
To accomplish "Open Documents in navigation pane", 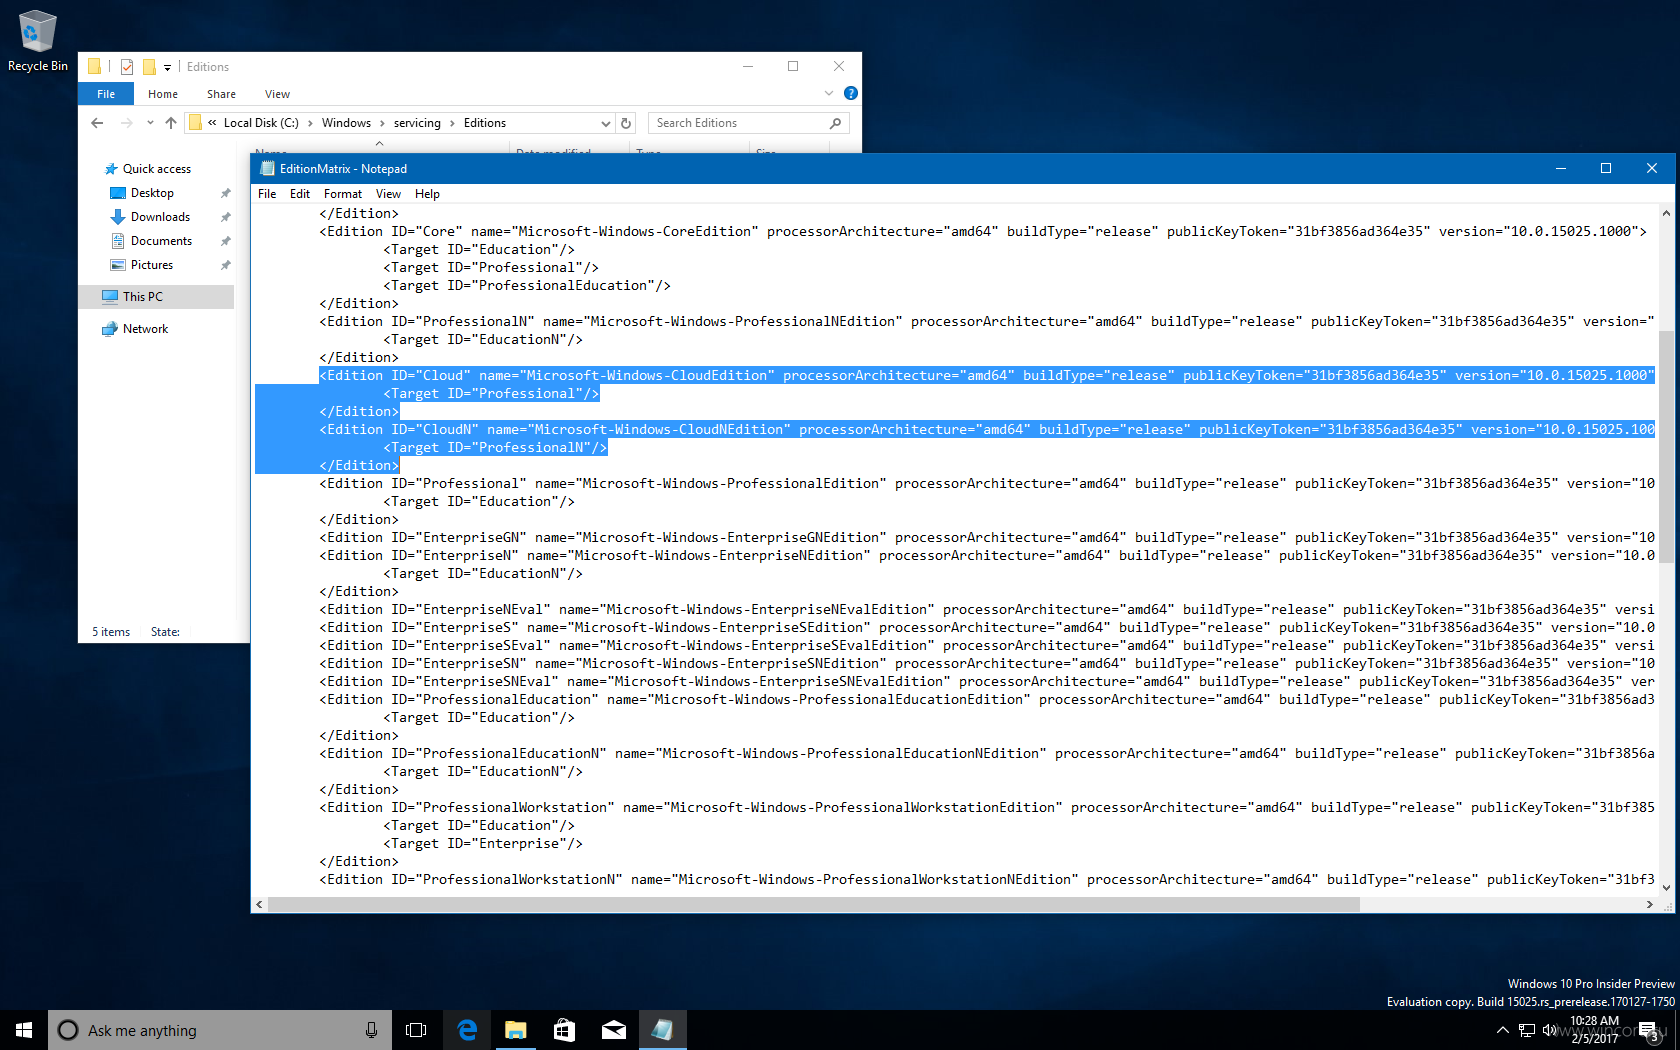I will (x=161, y=241).
